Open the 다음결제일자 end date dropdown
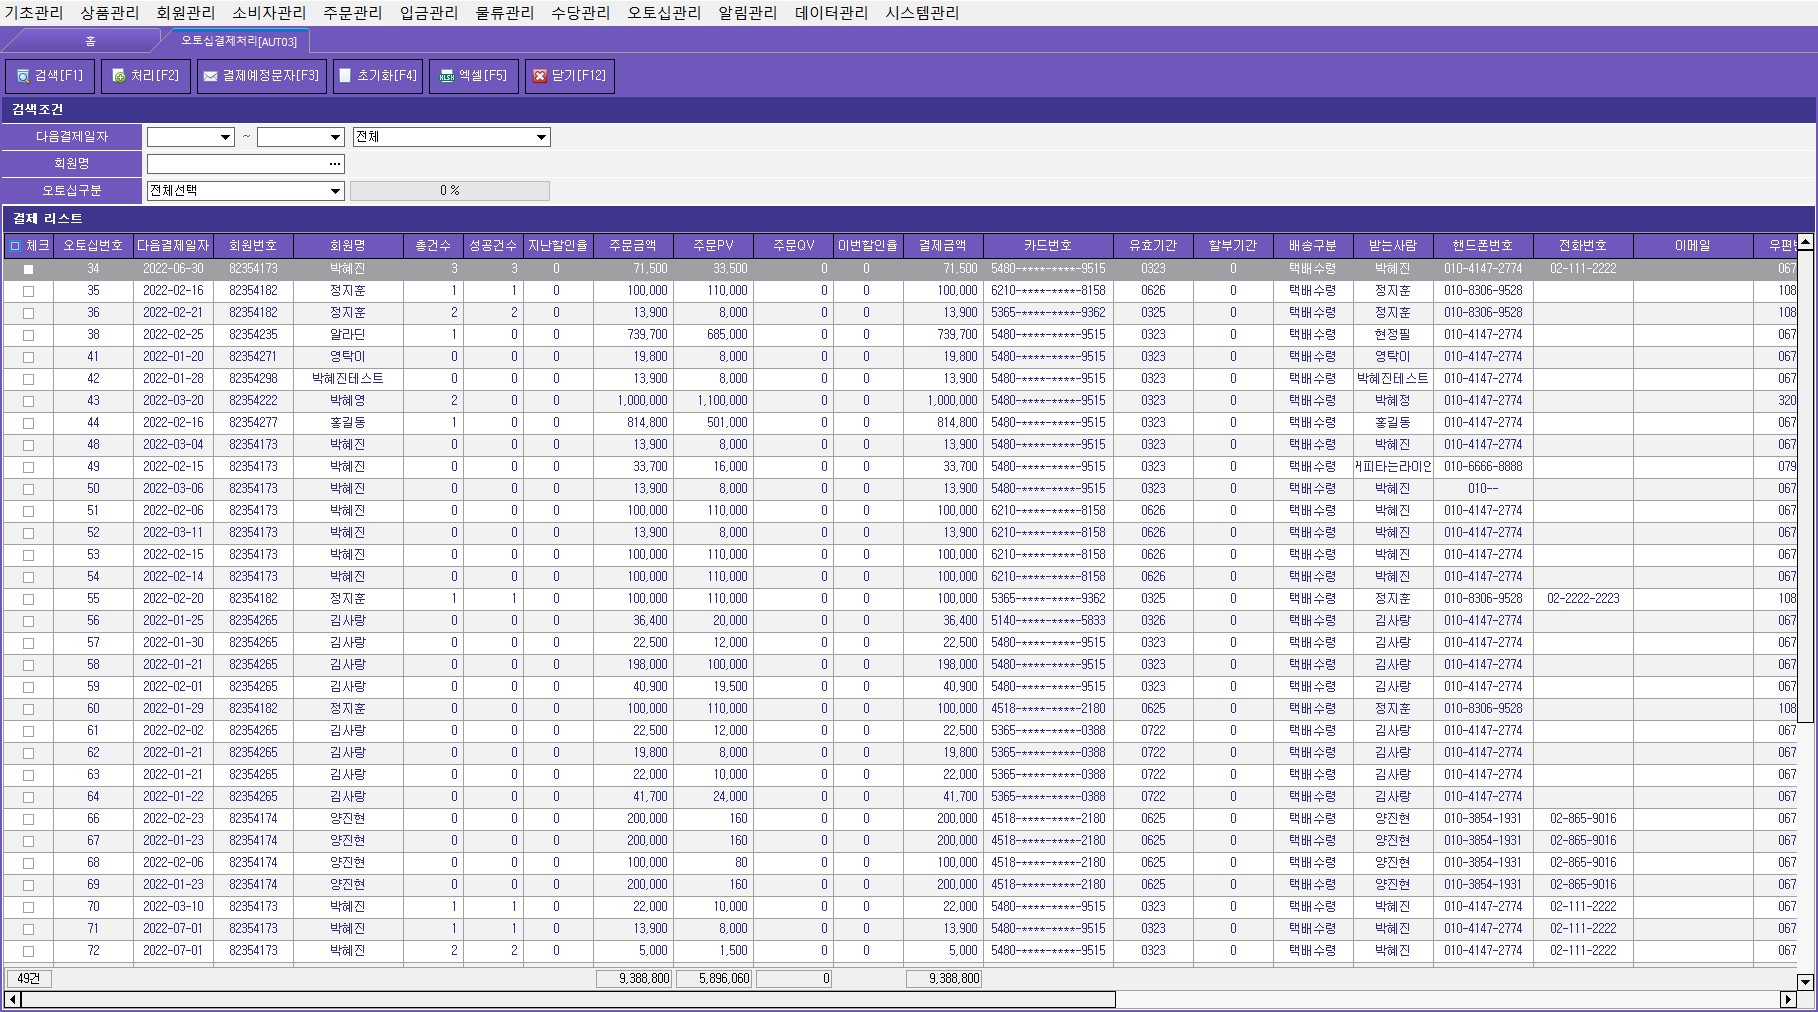Screen dimensions: 1818x1012 [335, 137]
